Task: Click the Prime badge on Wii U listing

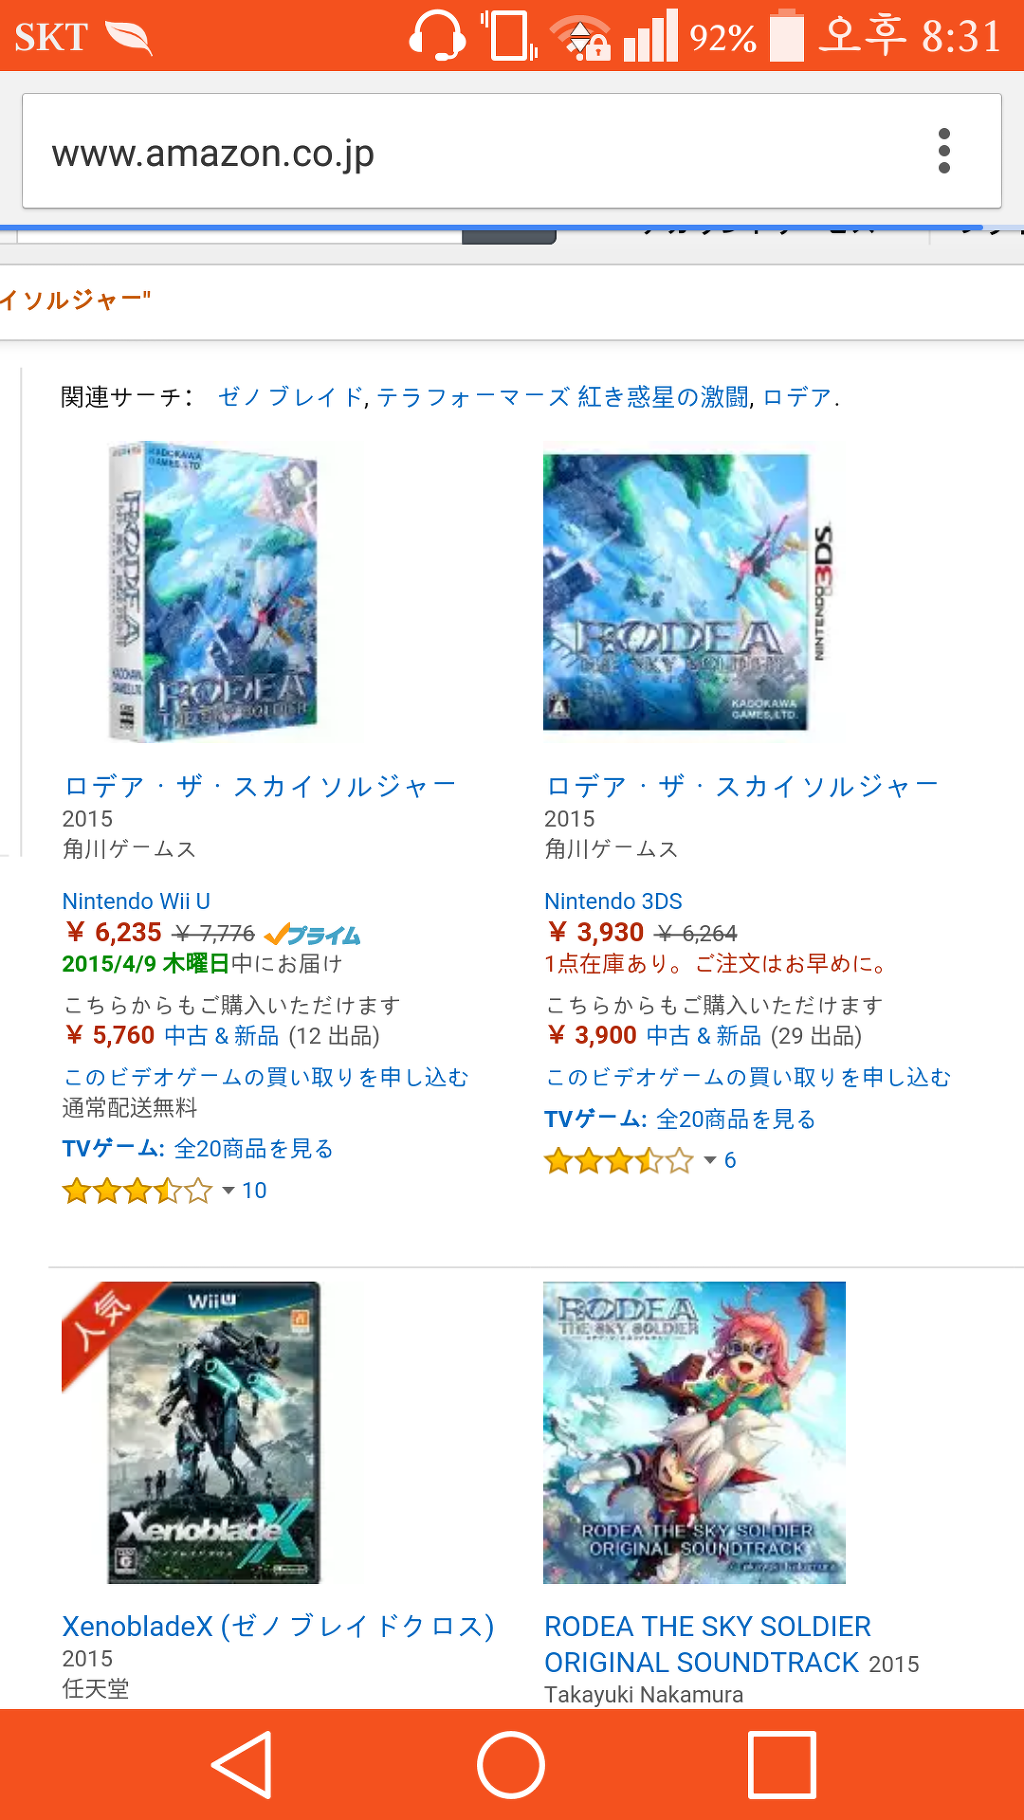Action: [x=312, y=935]
